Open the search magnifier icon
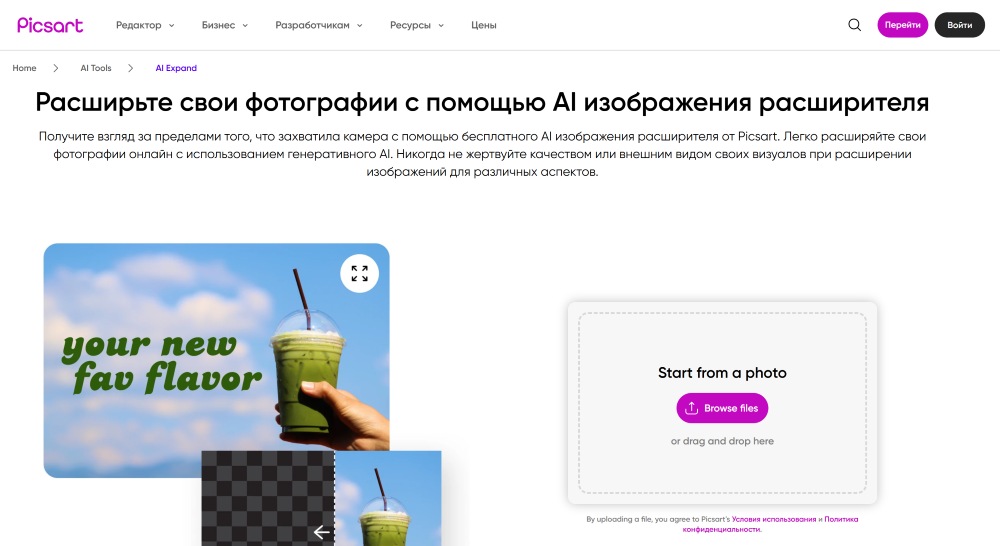1000x546 pixels. click(x=855, y=25)
